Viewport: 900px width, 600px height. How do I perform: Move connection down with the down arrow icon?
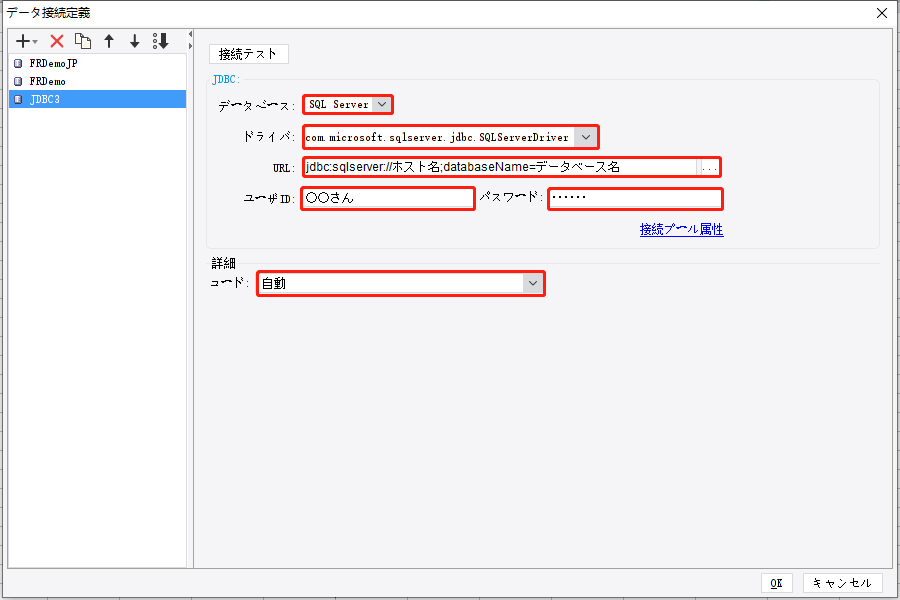coord(135,41)
